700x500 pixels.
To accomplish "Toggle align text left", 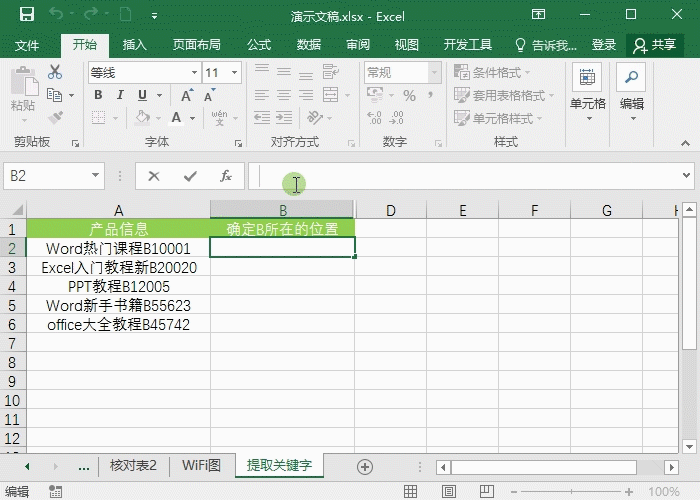I will [x=262, y=95].
